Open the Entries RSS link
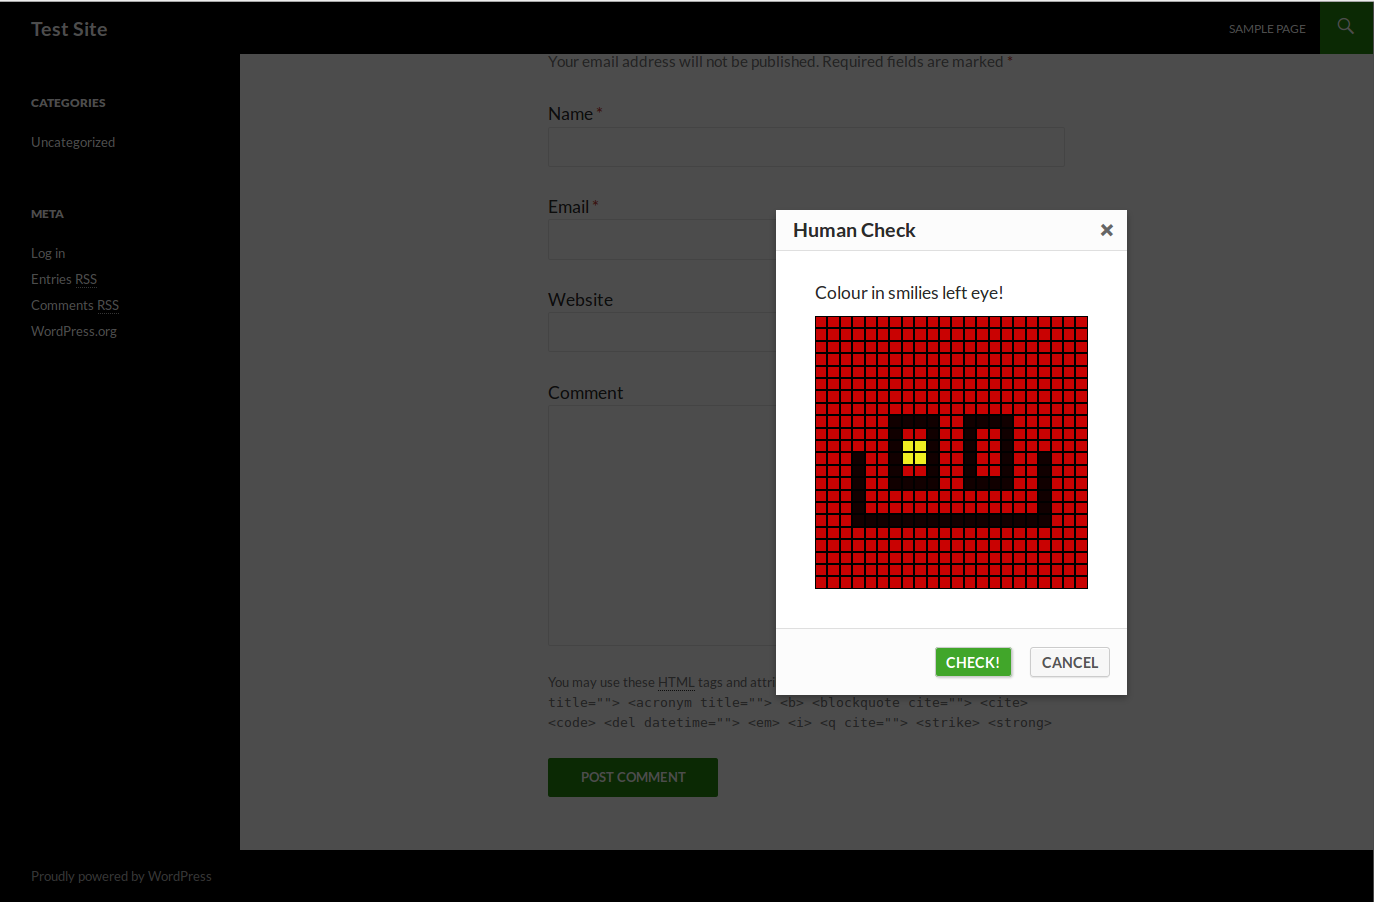 [x=64, y=279]
